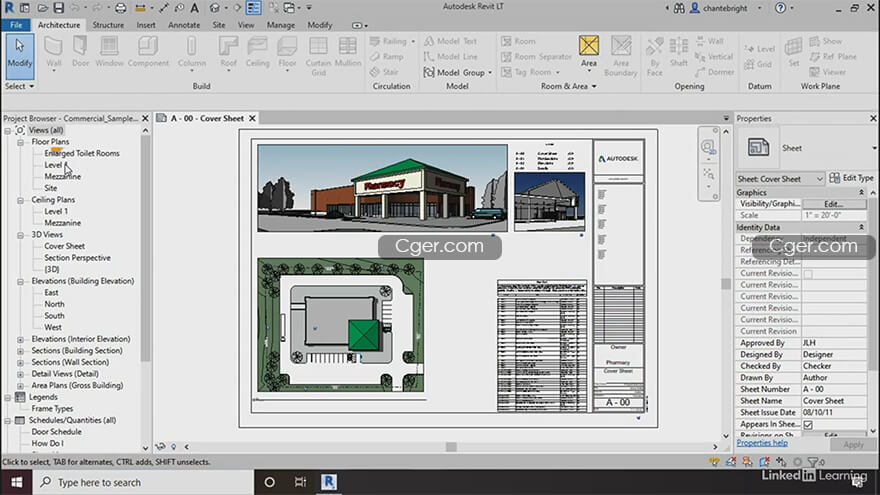Click the Apply button in Properties
880x495 pixels.
point(853,444)
